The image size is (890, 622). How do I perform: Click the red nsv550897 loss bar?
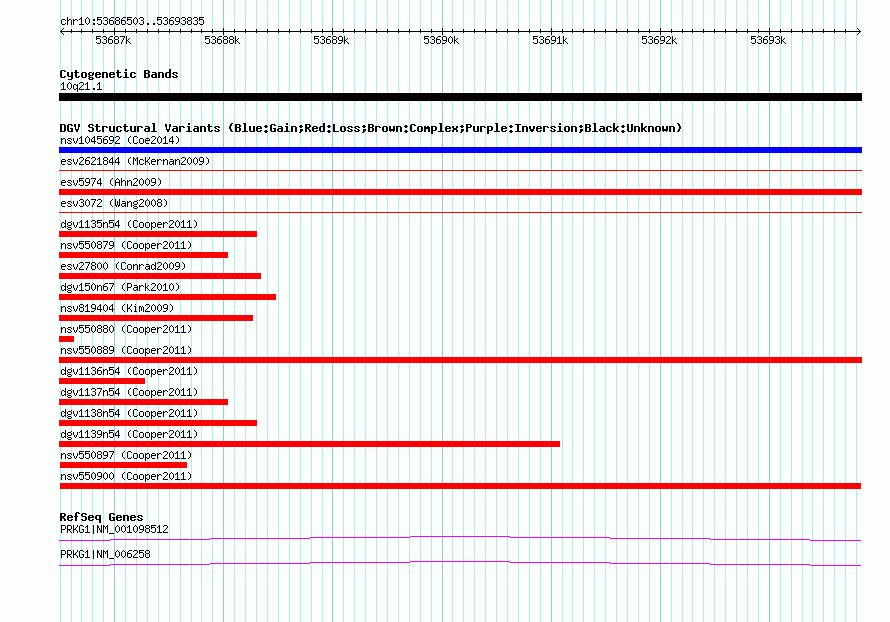pyautogui.click(x=123, y=465)
